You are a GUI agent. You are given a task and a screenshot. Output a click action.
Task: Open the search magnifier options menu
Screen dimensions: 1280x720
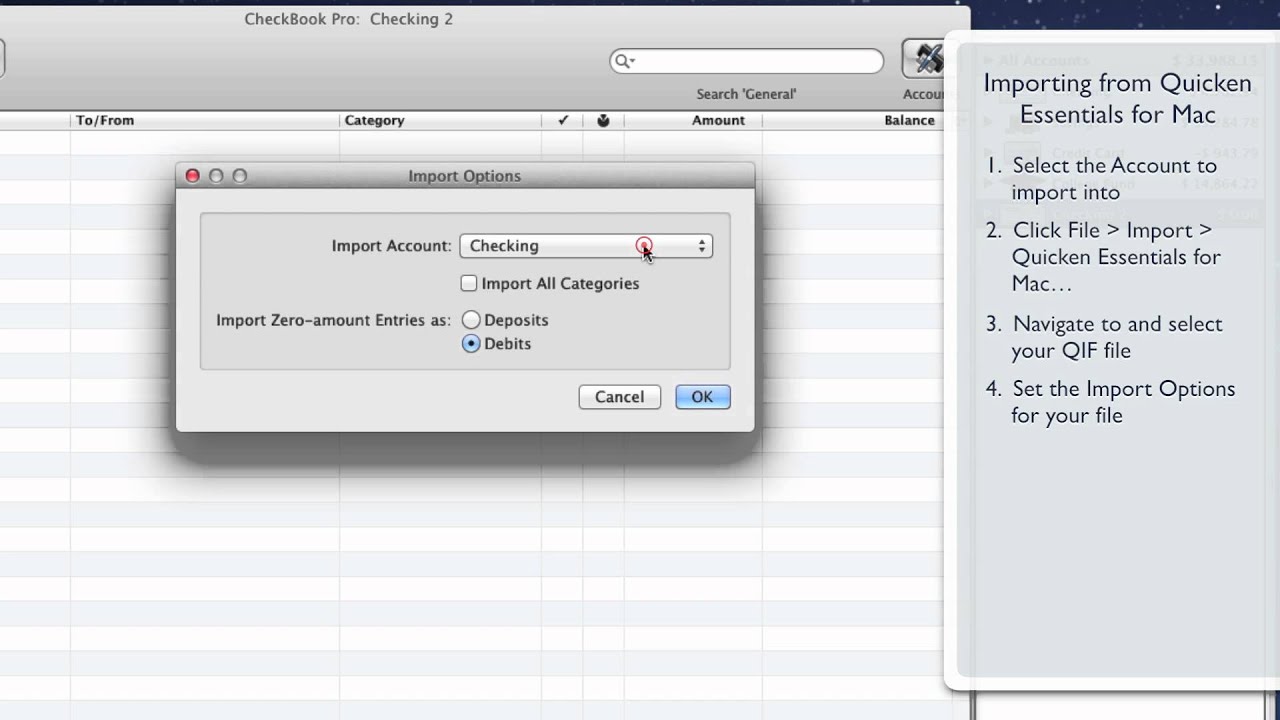point(625,61)
